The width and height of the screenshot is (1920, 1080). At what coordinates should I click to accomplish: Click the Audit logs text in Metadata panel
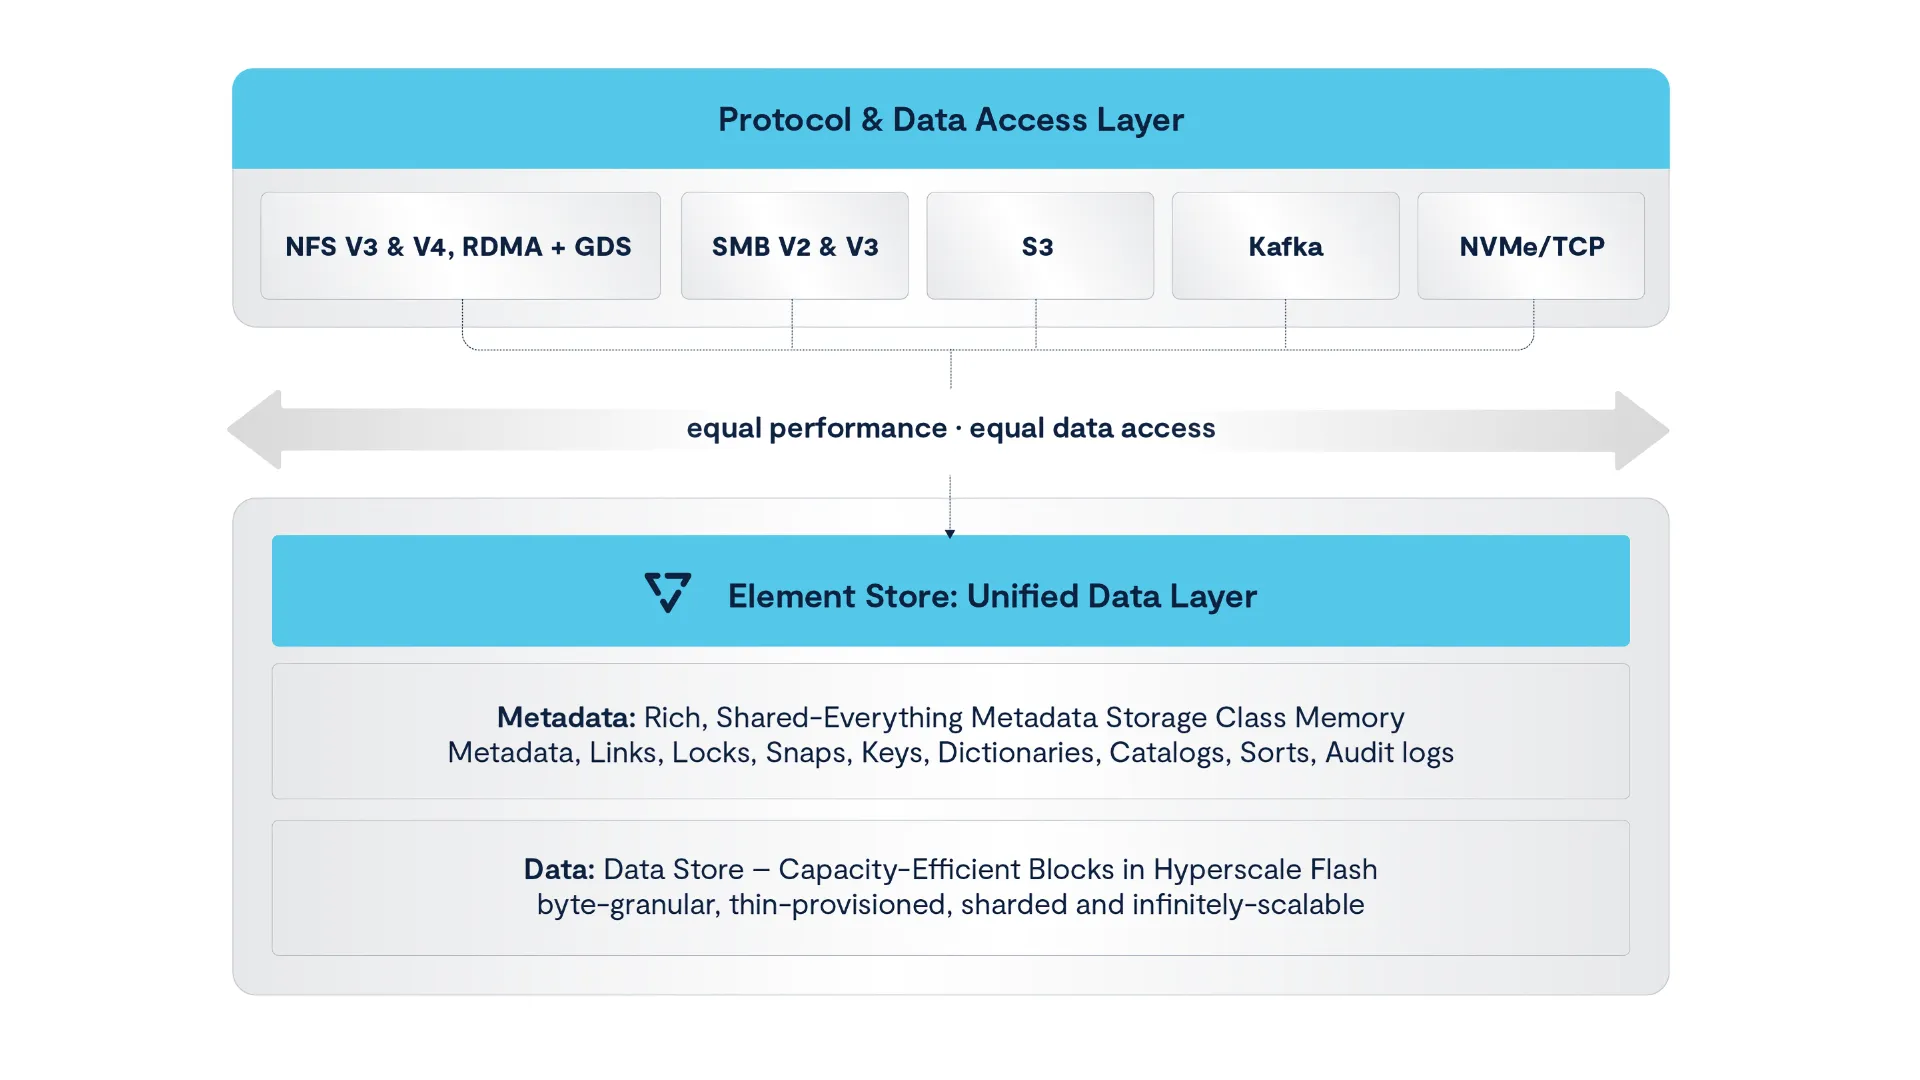tap(1389, 752)
